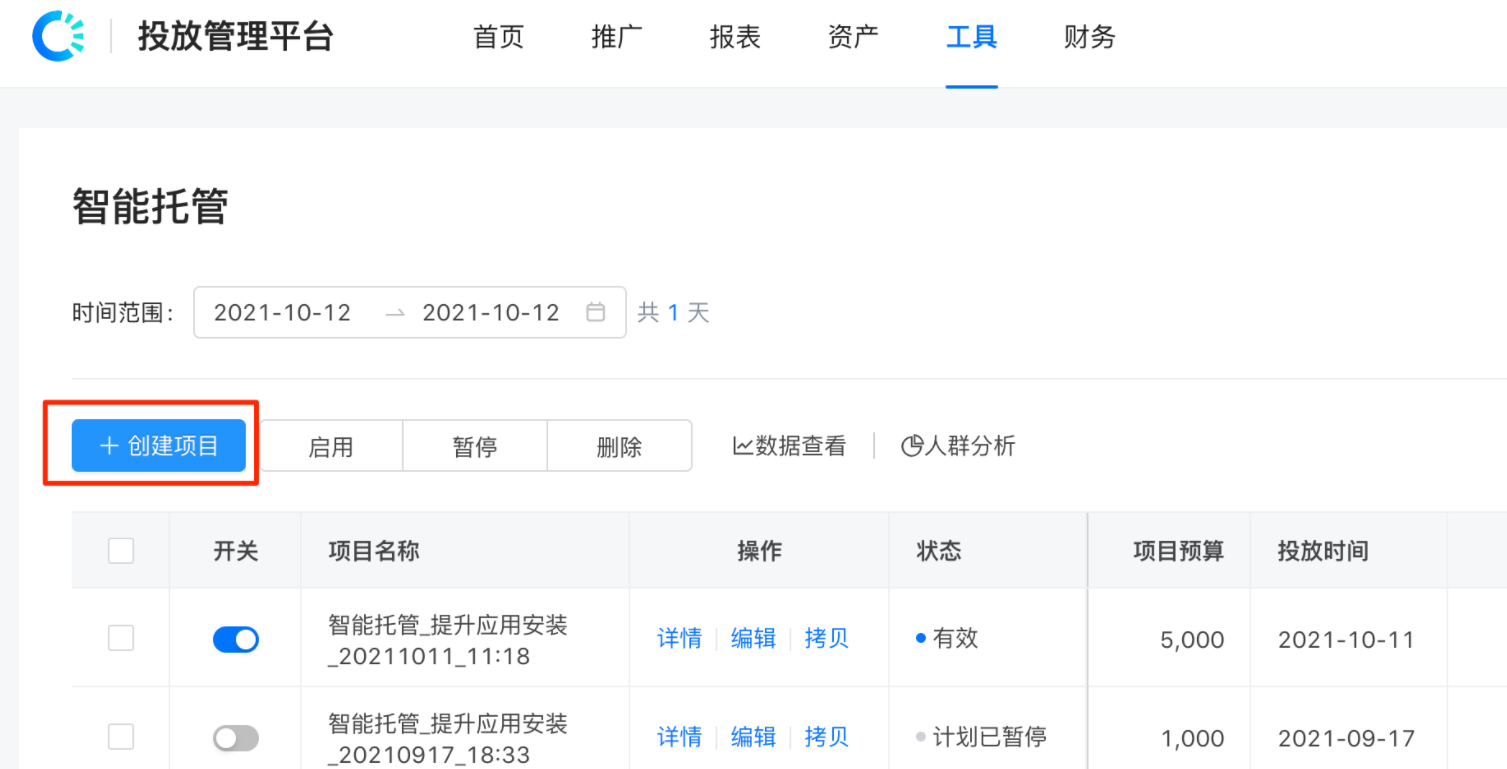Check the first project row checkbox
The image size is (1507, 769).
pyautogui.click(x=120, y=637)
